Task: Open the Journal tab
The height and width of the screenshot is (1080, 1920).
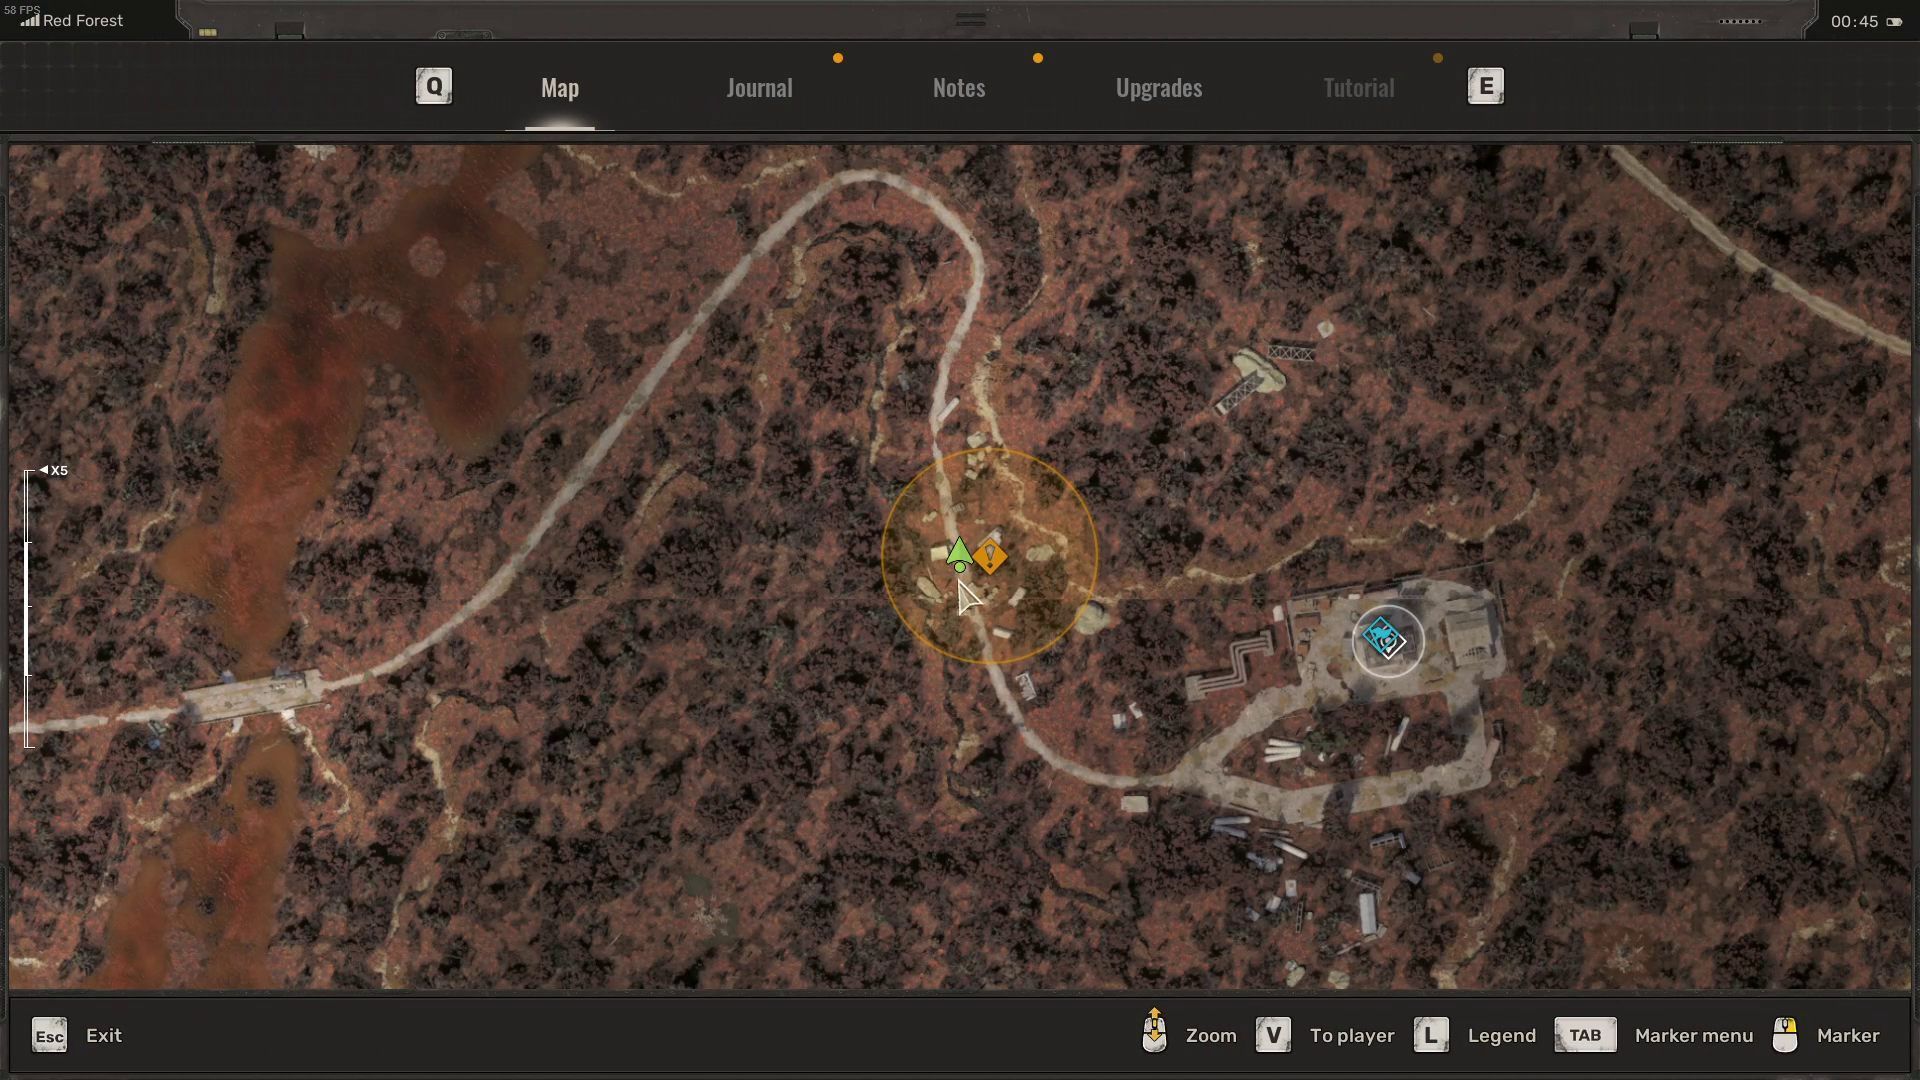Action: 759,88
